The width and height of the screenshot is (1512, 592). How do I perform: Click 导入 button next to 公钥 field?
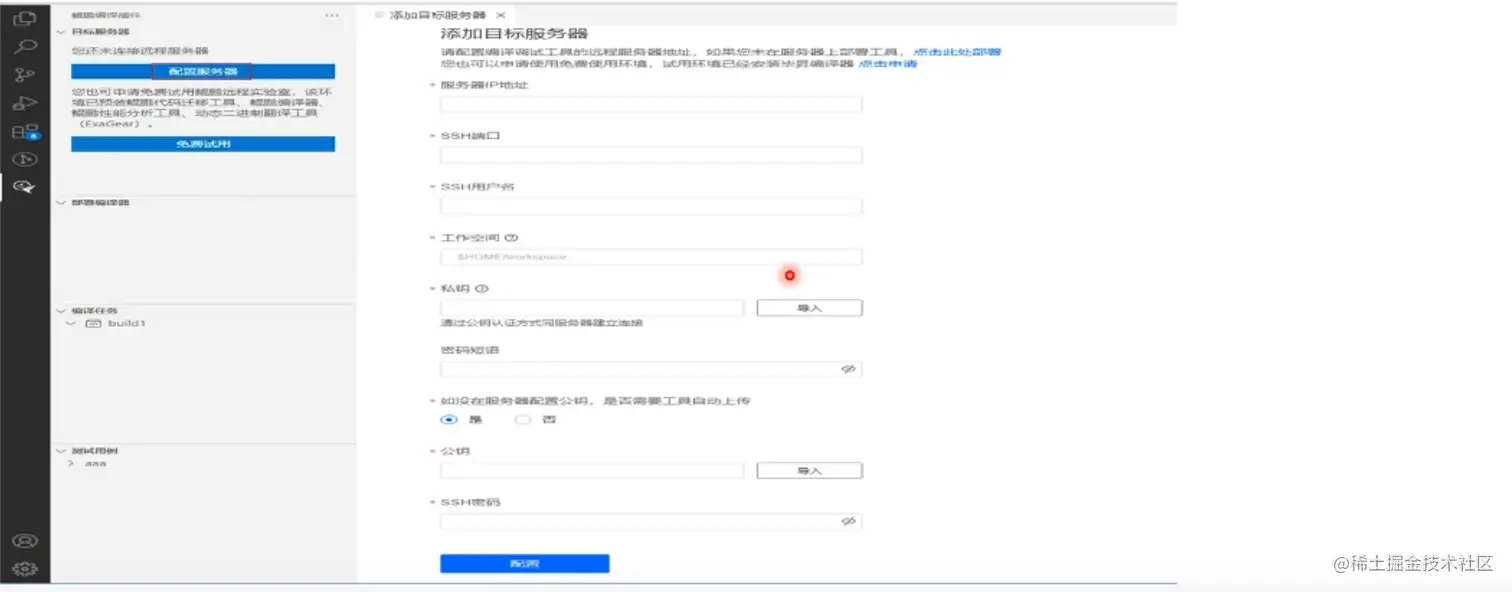(x=809, y=470)
